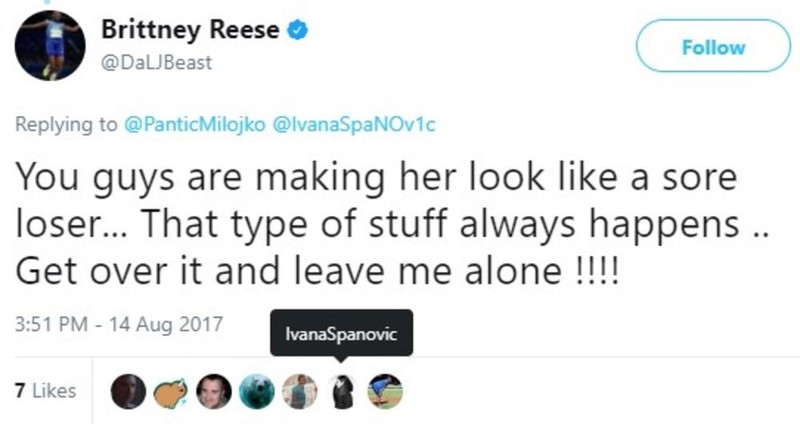The height and width of the screenshot is (424, 800).
Task: Click the bending athlete in blue avatar
Action: (x=384, y=392)
